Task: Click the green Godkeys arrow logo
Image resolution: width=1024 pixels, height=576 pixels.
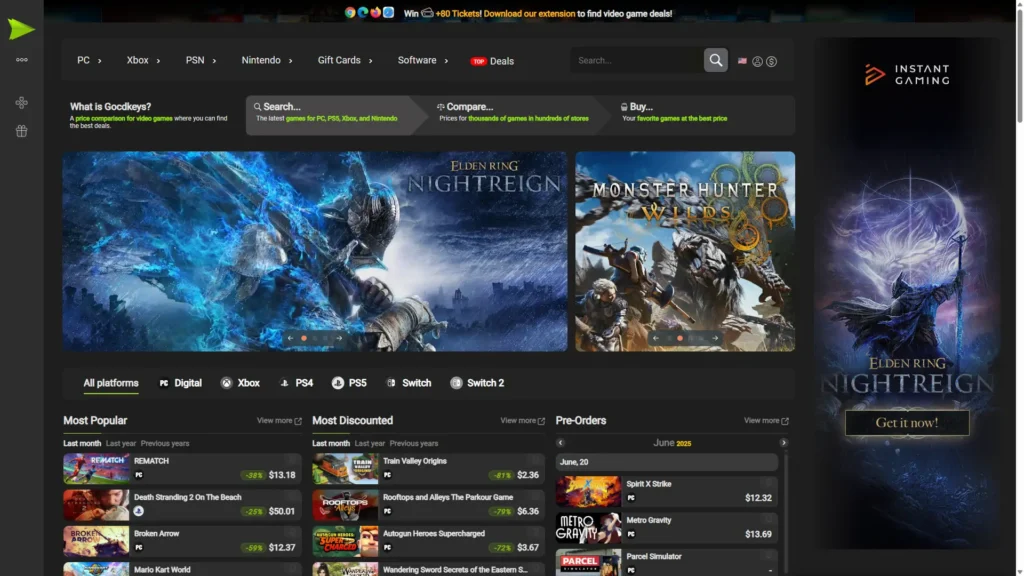Action: tap(21, 29)
